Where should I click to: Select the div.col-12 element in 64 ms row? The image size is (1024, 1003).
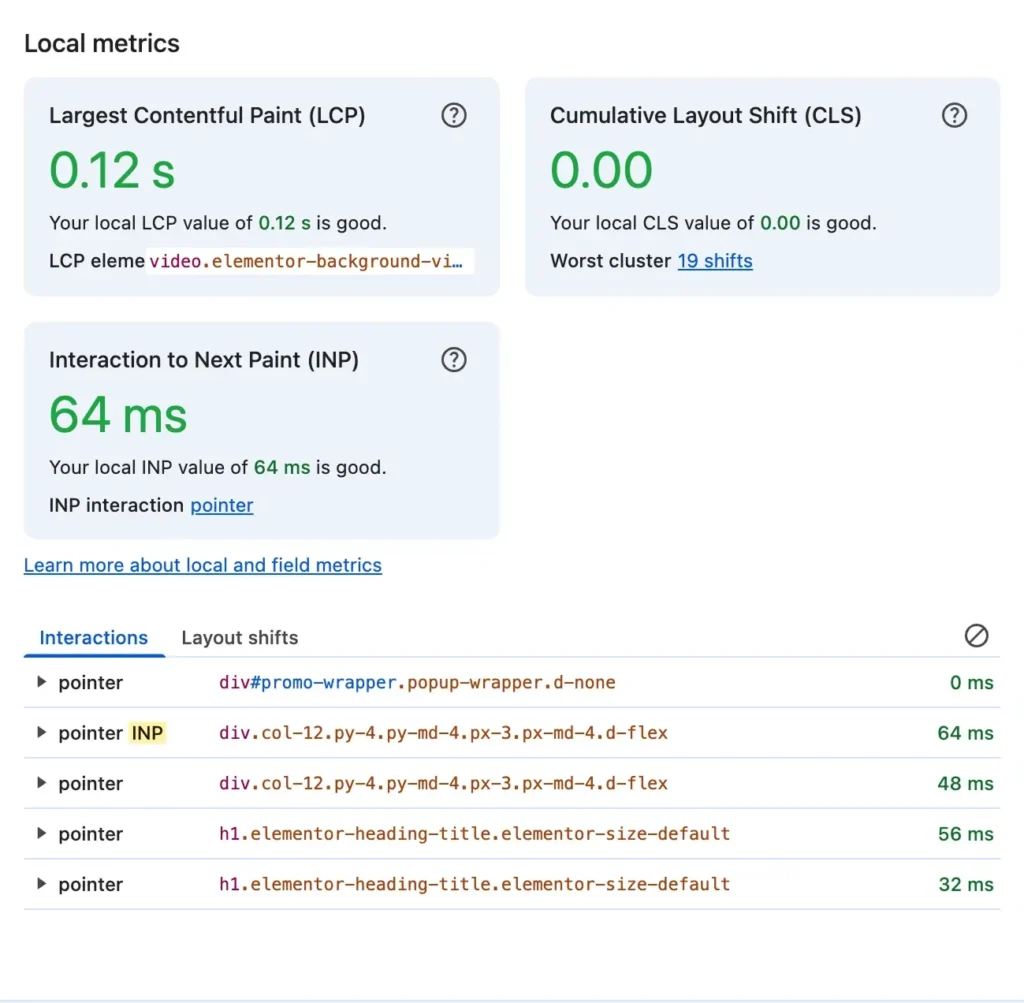click(443, 733)
